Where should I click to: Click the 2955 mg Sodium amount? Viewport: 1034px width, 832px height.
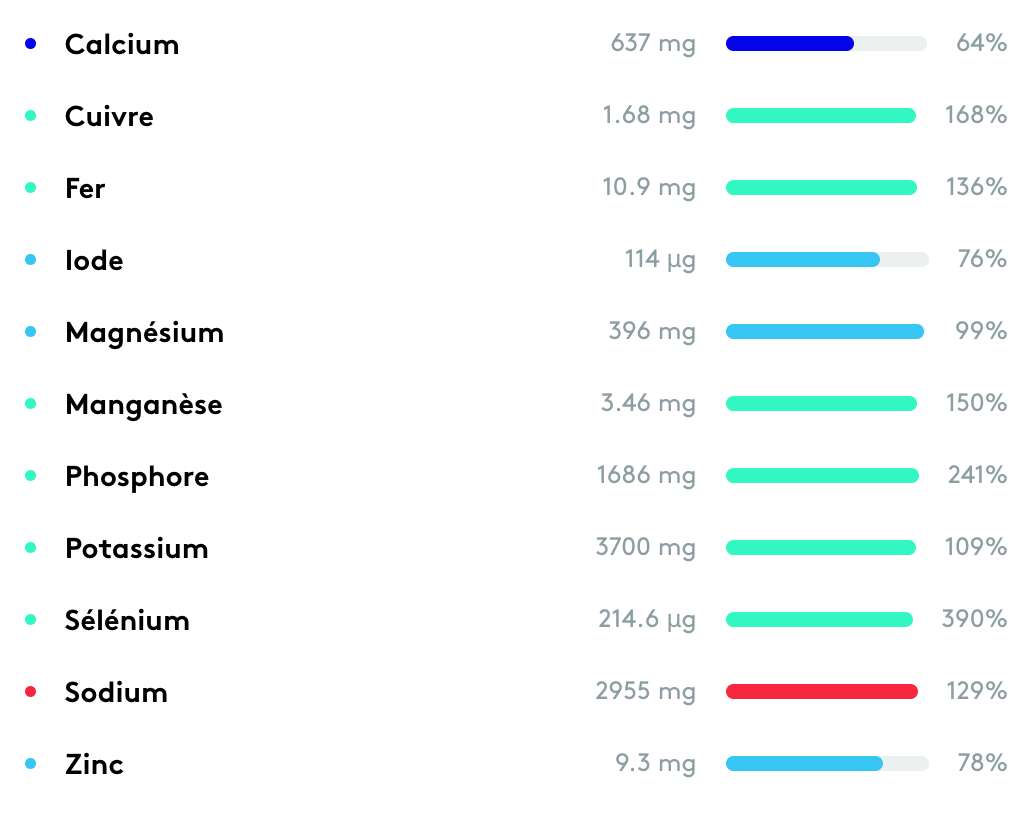tap(646, 692)
